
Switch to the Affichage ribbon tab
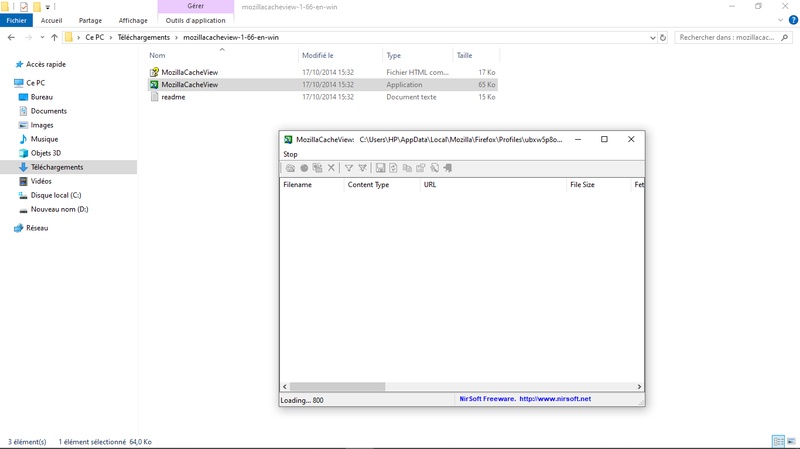pos(132,20)
